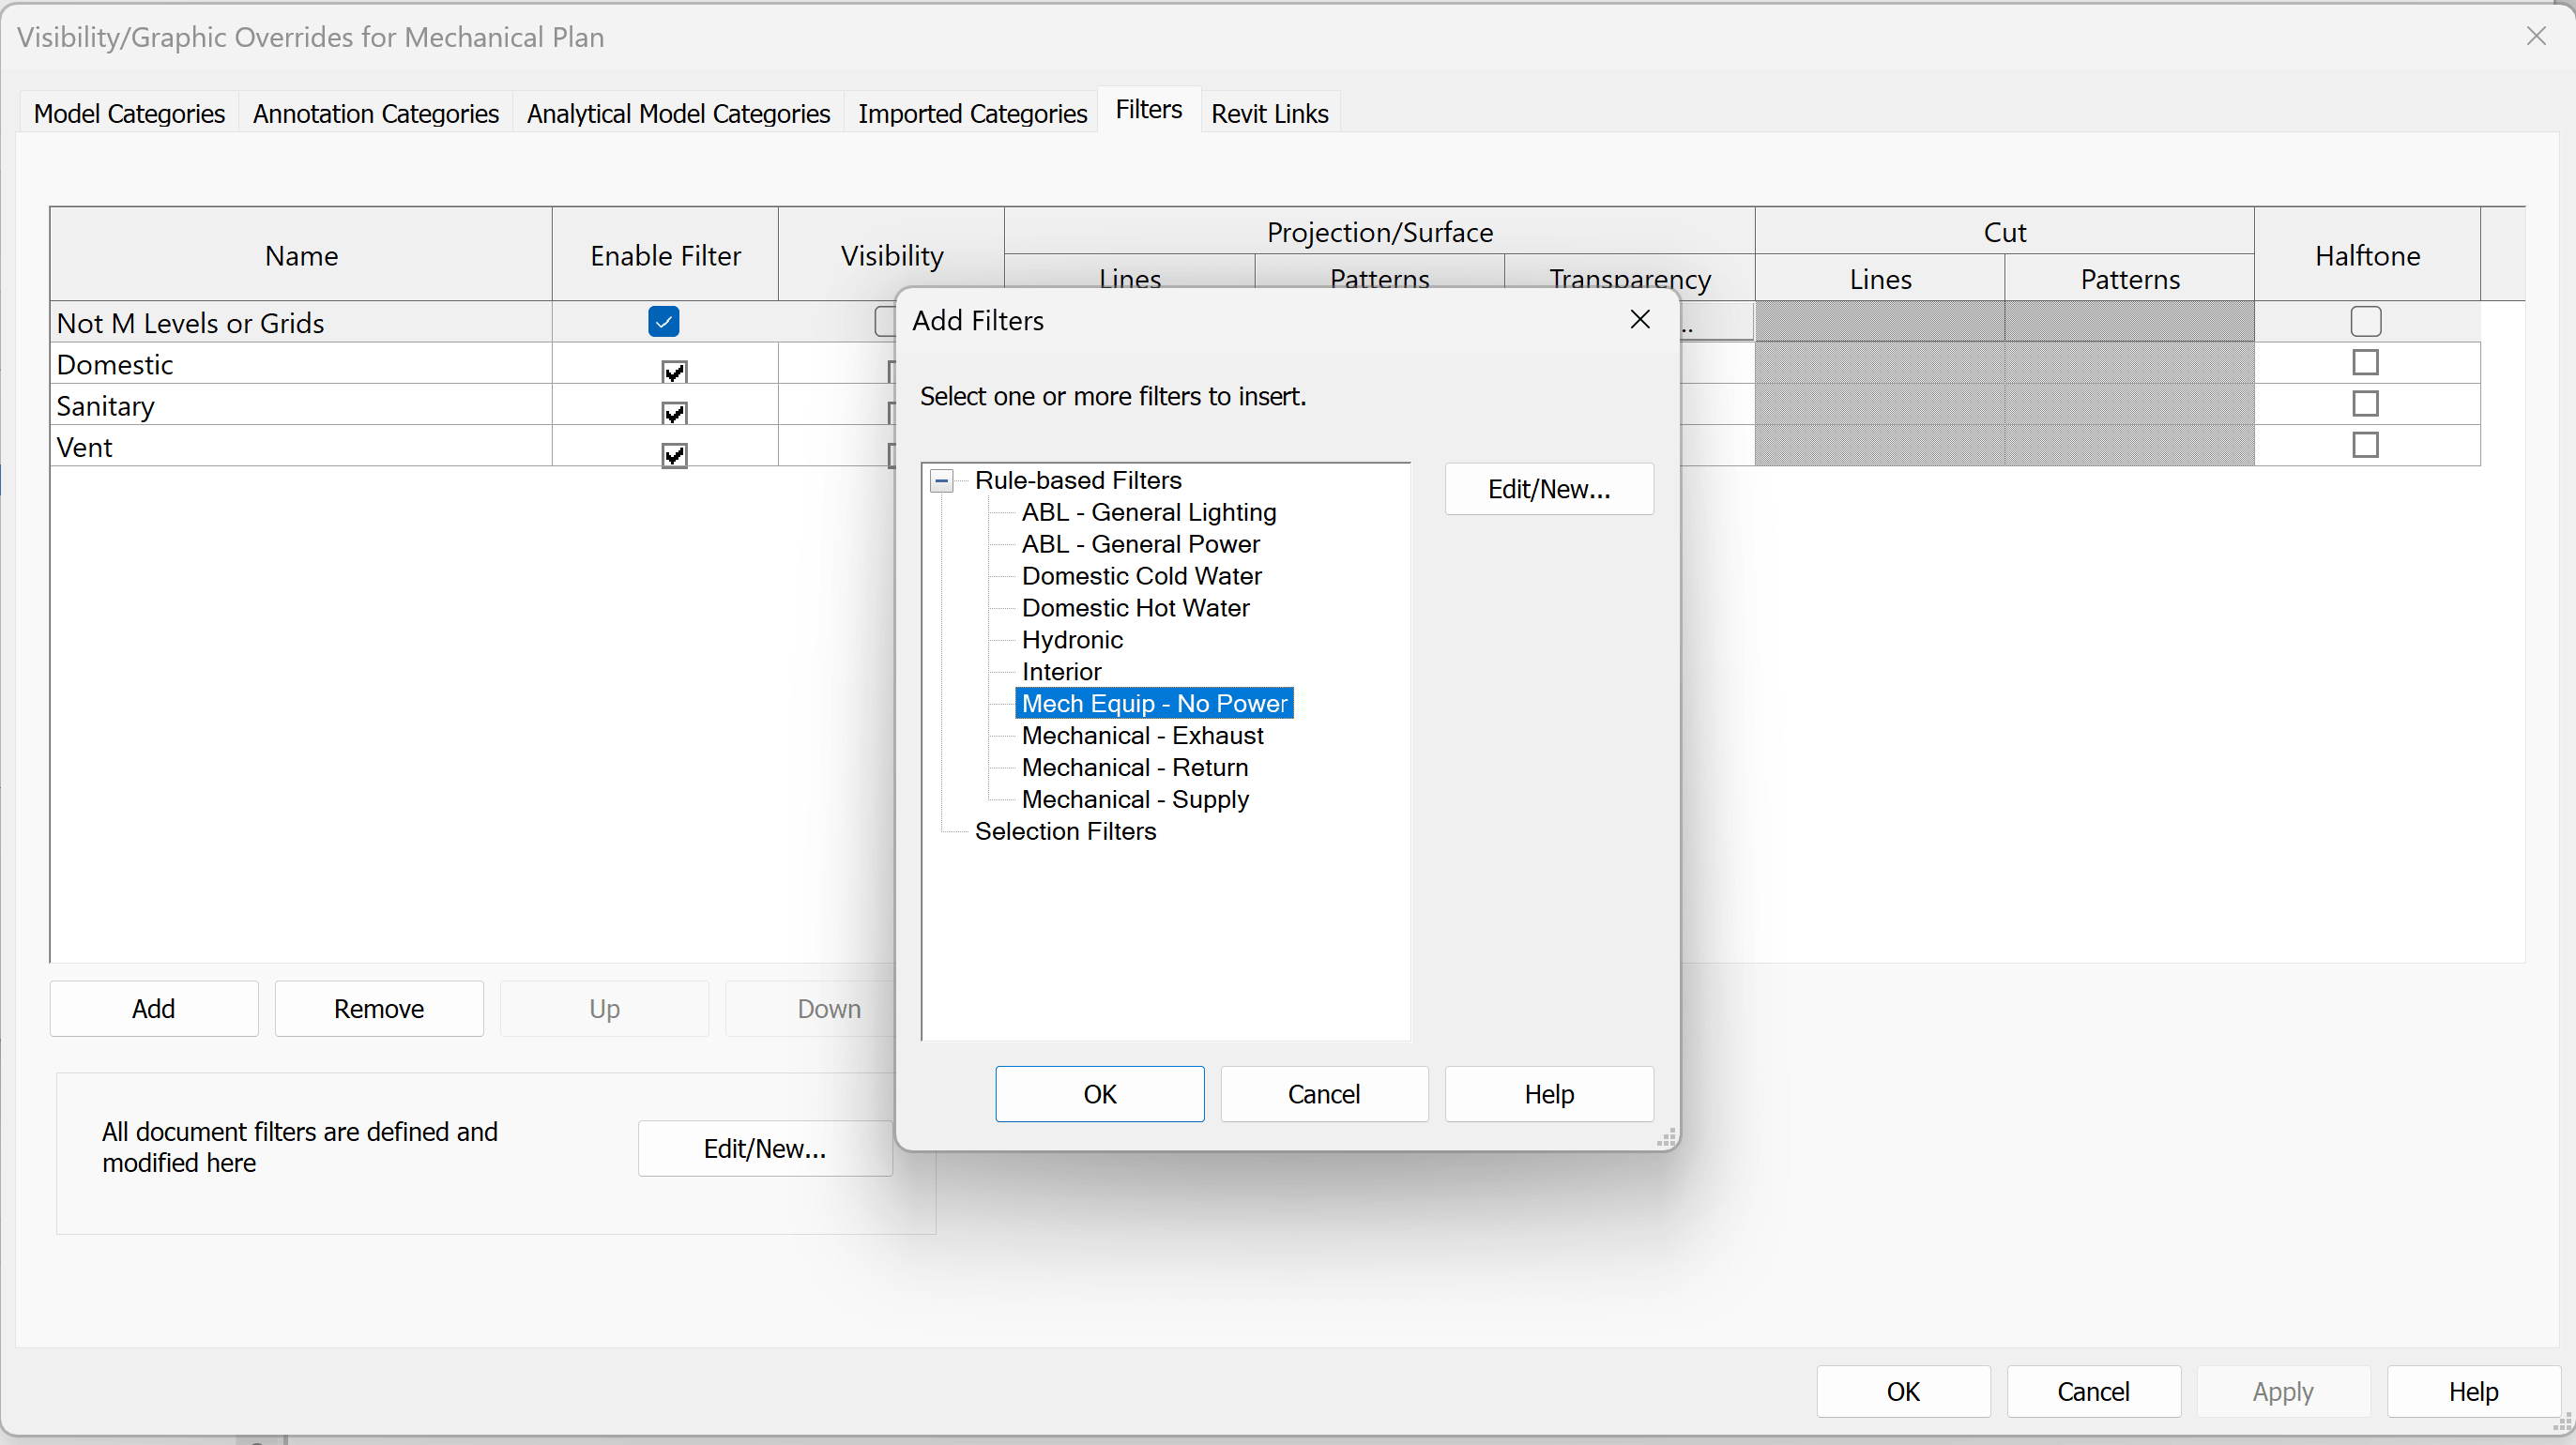Click the Cut Patterns cell for Sanitary

pos(2129,404)
